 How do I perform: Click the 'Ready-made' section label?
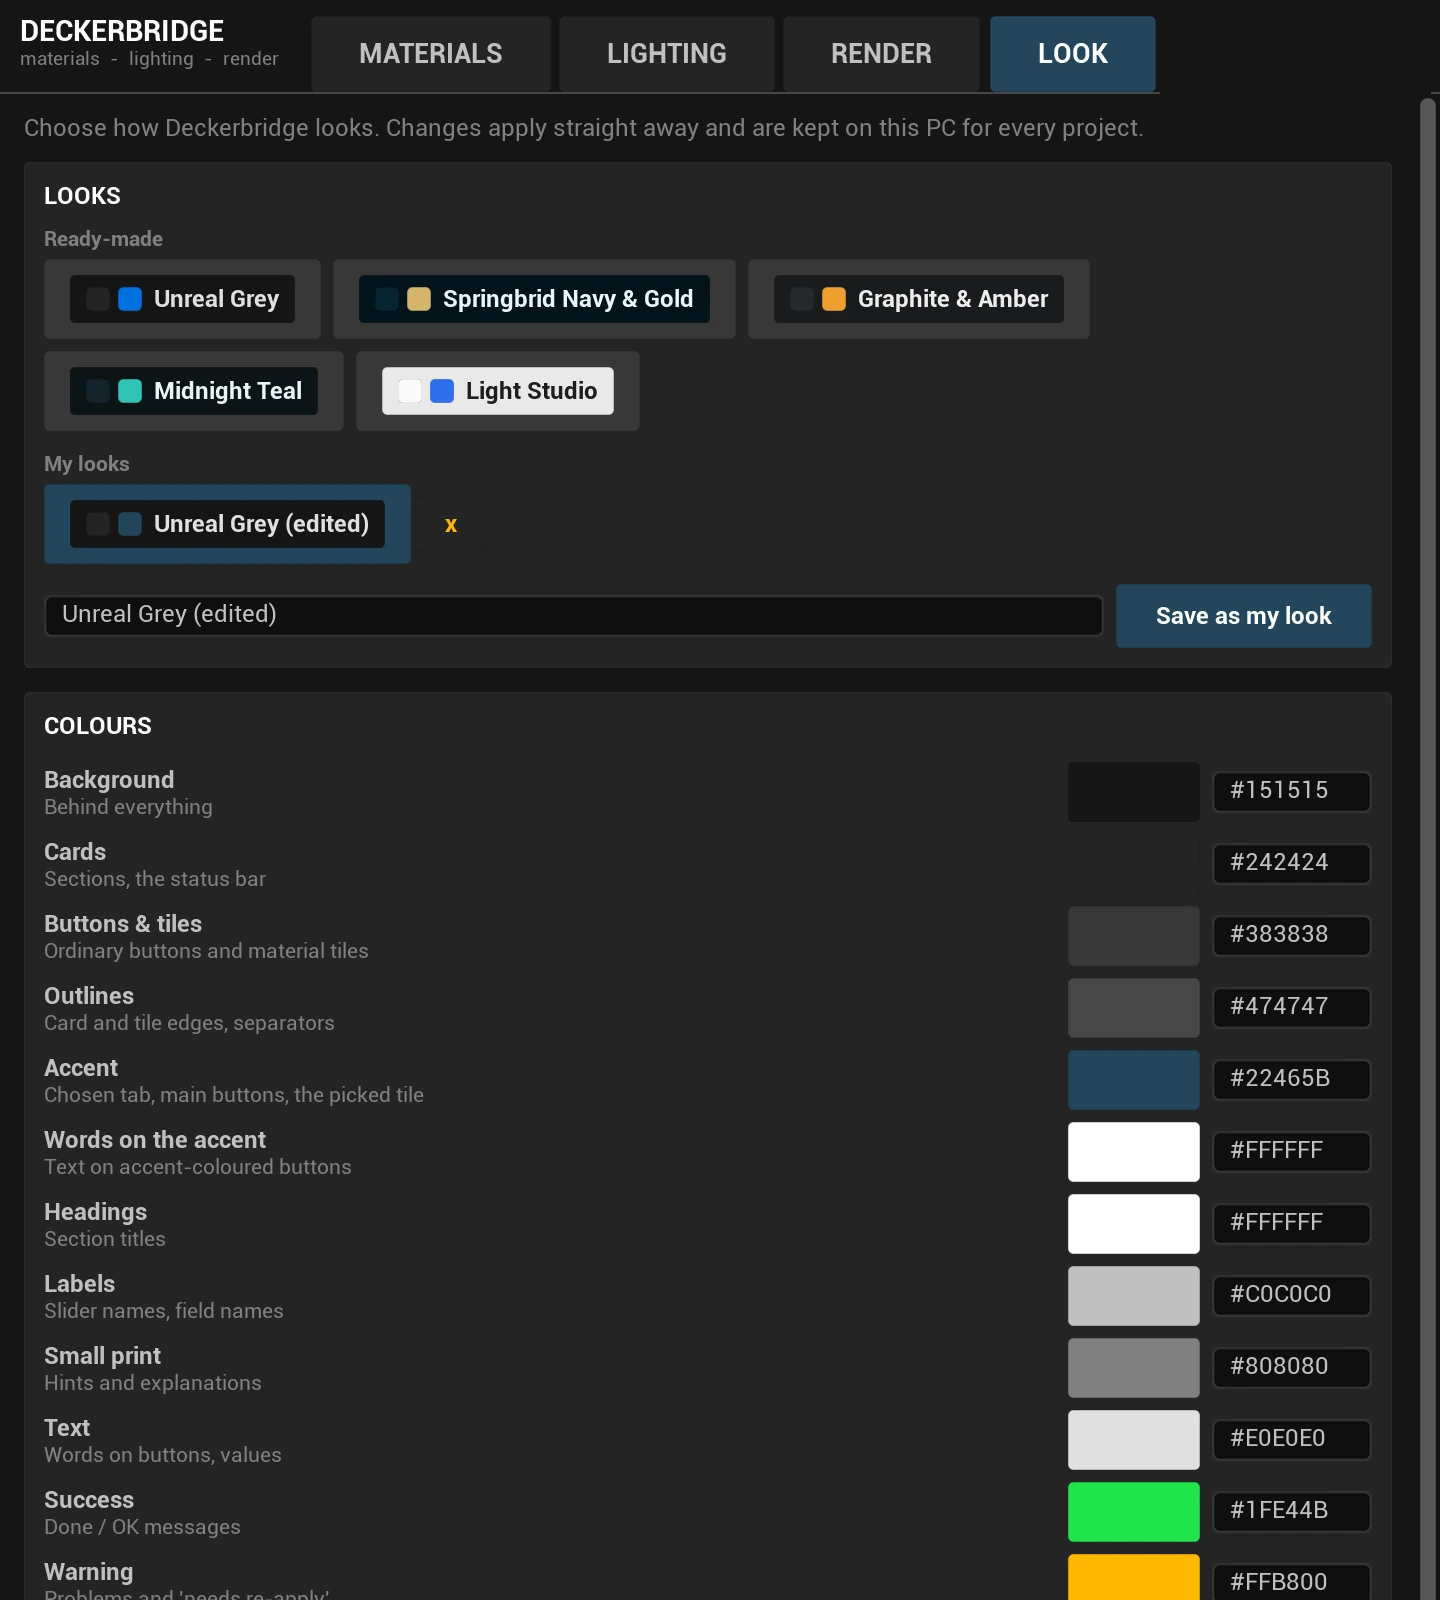pos(103,239)
